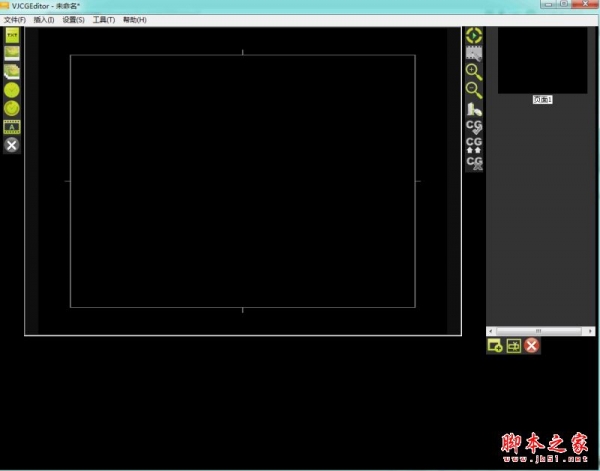600x471 pixels.
Task: Click the green circular play preview icon
Action: pos(474,35)
